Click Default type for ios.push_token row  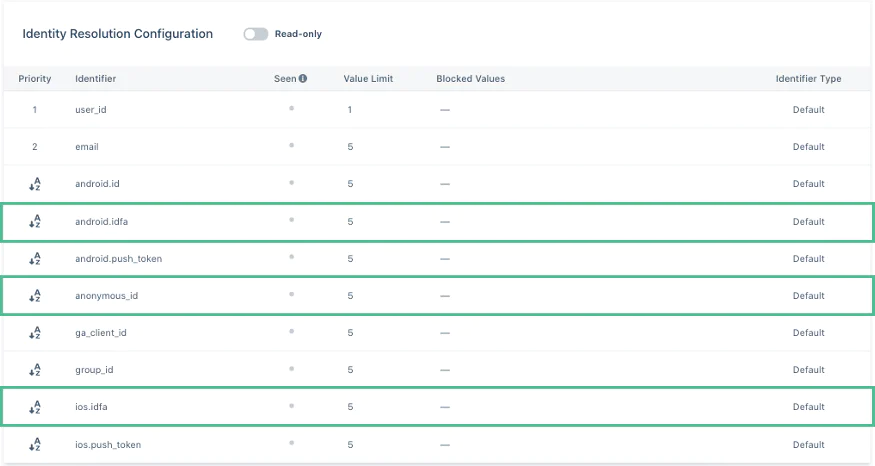click(809, 445)
